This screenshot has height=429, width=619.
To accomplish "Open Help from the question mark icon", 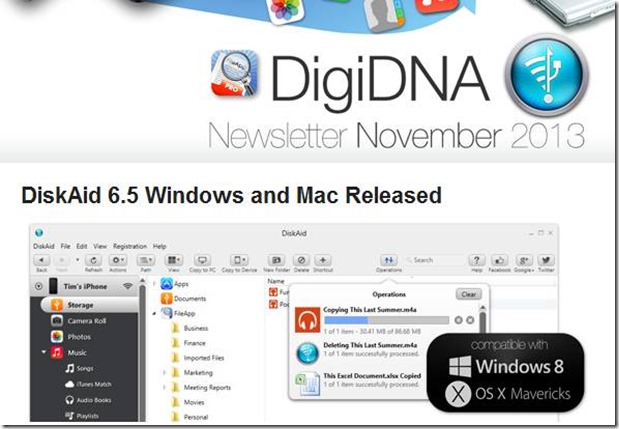I will click(476, 260).
